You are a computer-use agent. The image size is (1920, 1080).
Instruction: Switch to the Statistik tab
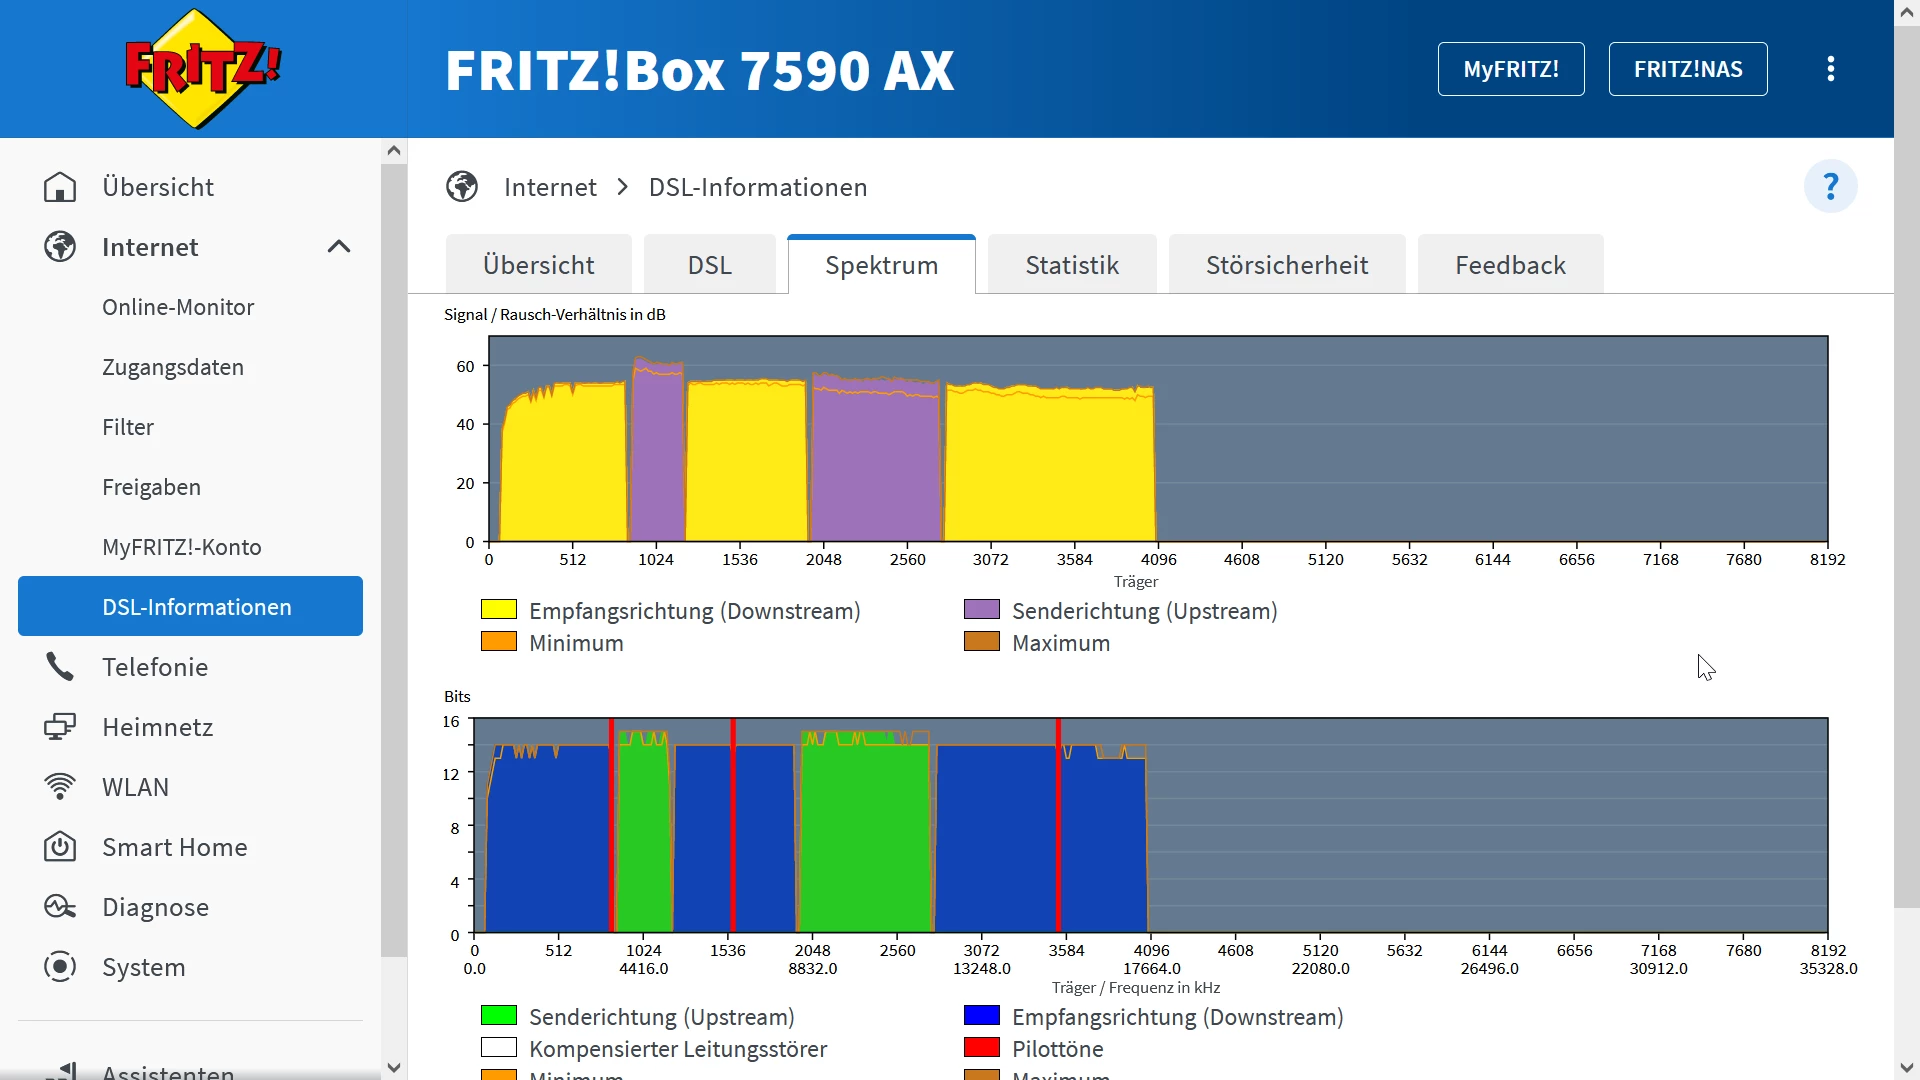click(1071, 265)
